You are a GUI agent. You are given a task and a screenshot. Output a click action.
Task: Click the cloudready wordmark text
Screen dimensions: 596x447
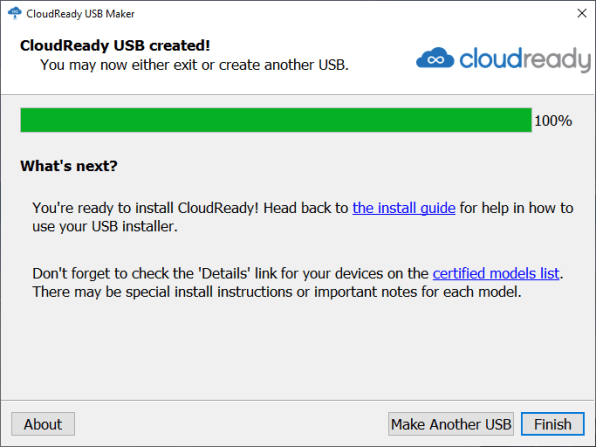(x=525, y=60)
